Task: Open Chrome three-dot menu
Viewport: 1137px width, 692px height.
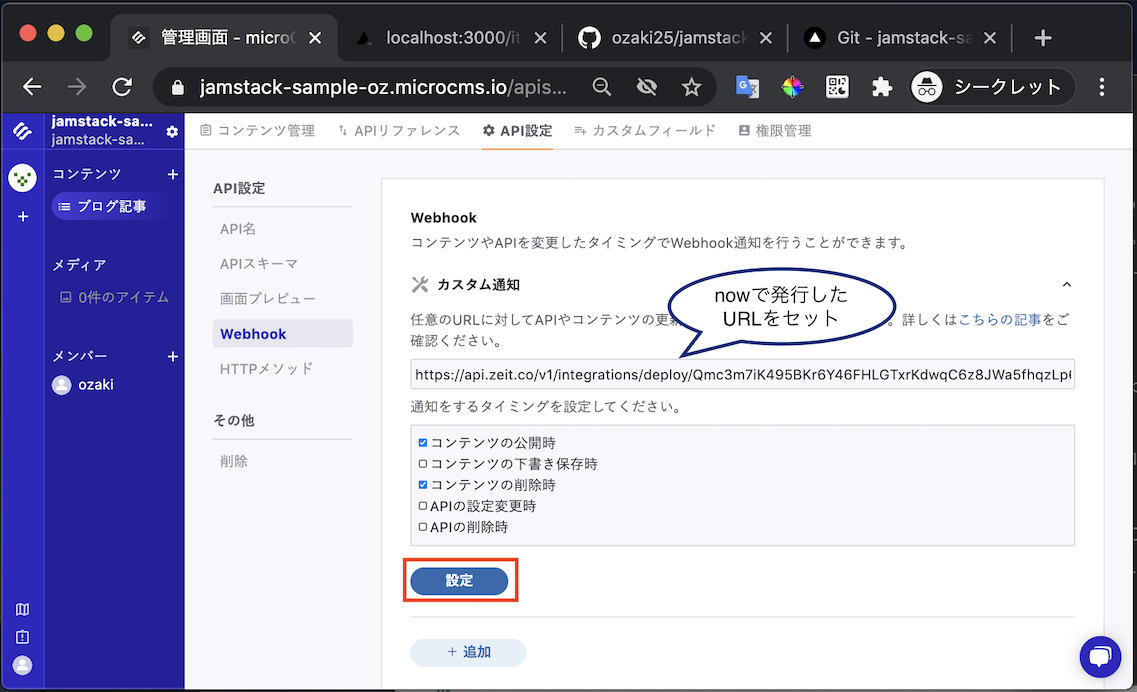Action: pyautogui.click(x=1101, y=87)
